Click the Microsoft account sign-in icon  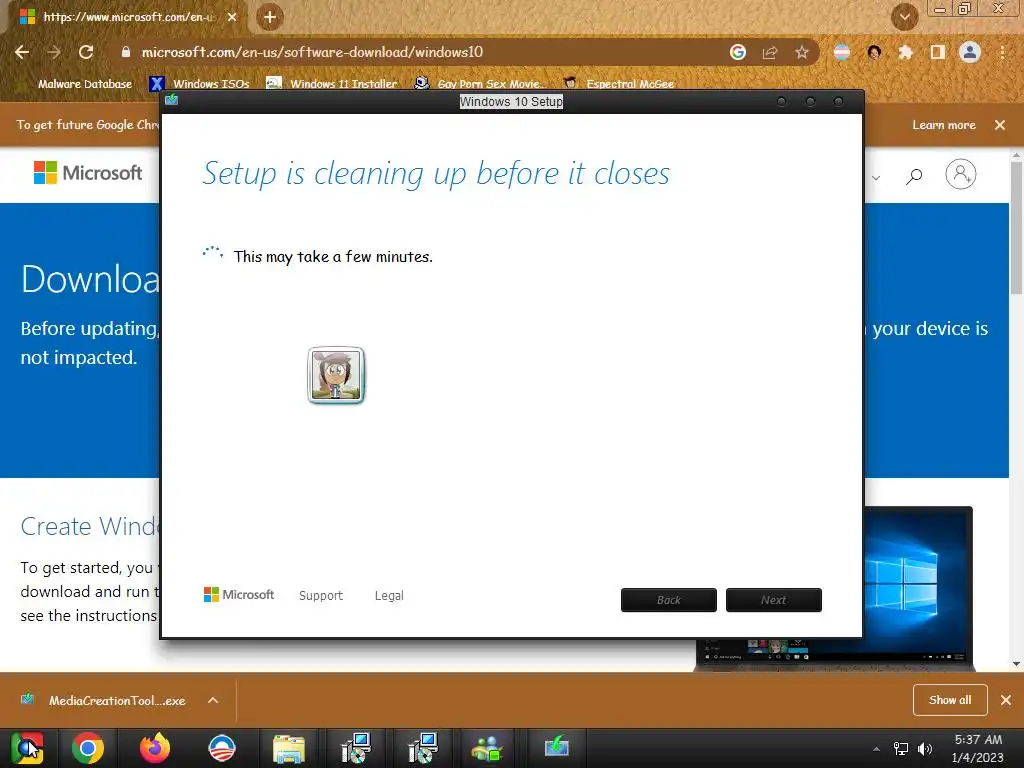[x=961, y=174]
